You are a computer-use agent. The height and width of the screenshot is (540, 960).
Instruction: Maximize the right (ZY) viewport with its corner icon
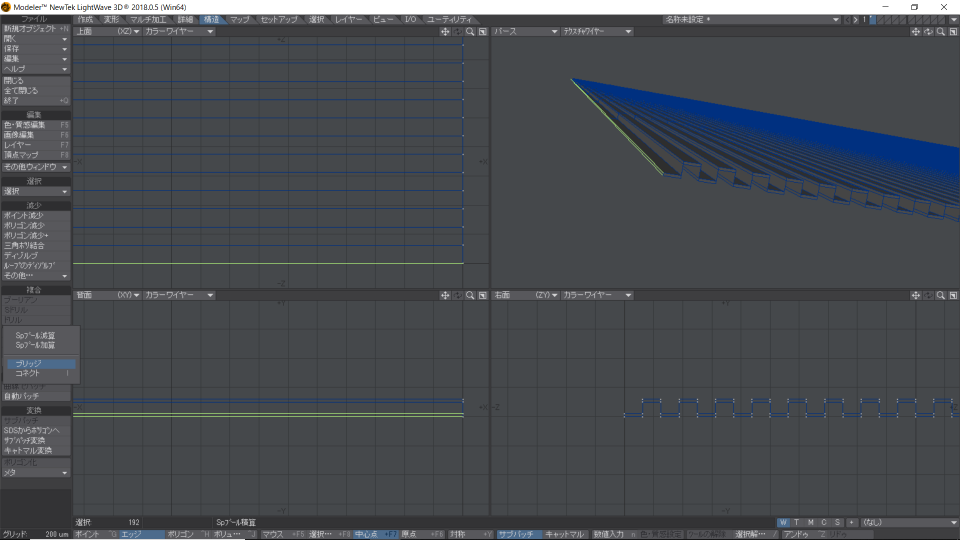[x=952, y=295]
